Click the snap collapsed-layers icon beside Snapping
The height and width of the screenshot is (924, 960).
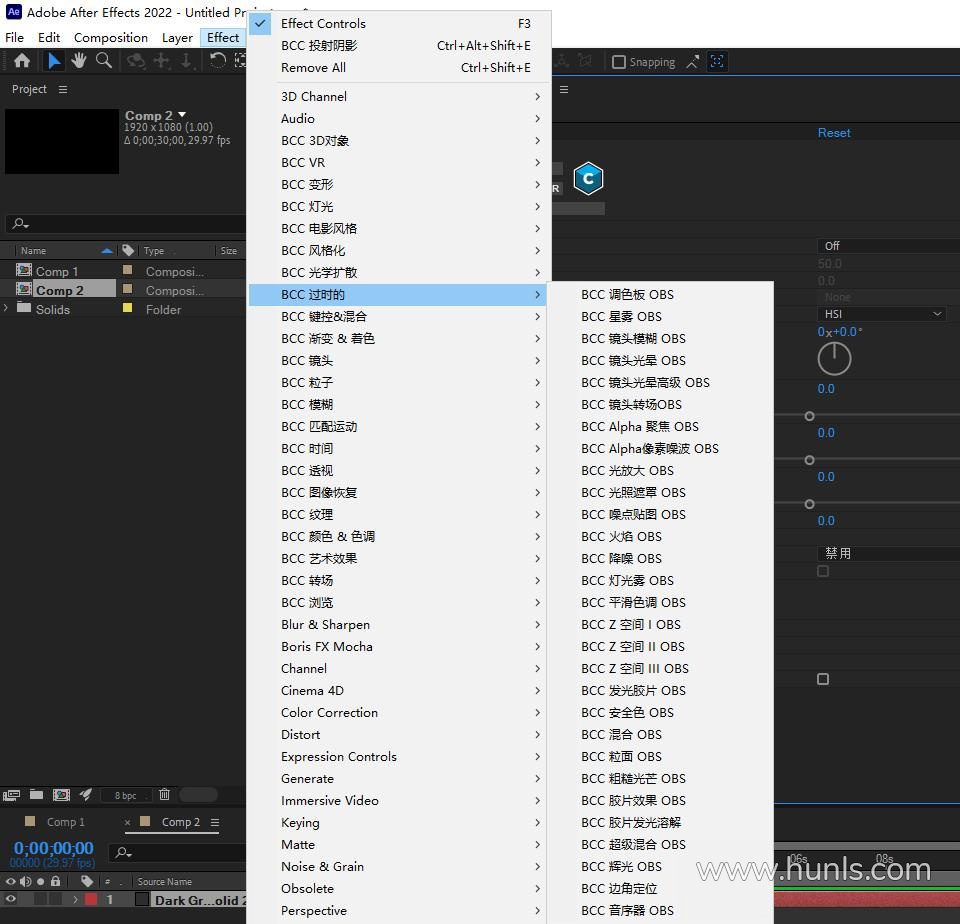717,61
